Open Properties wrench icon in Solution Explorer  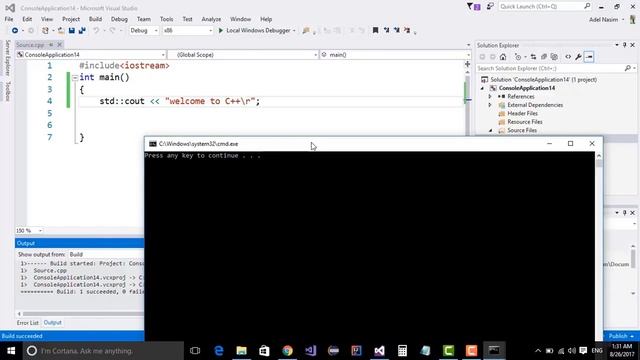point(578,57)
